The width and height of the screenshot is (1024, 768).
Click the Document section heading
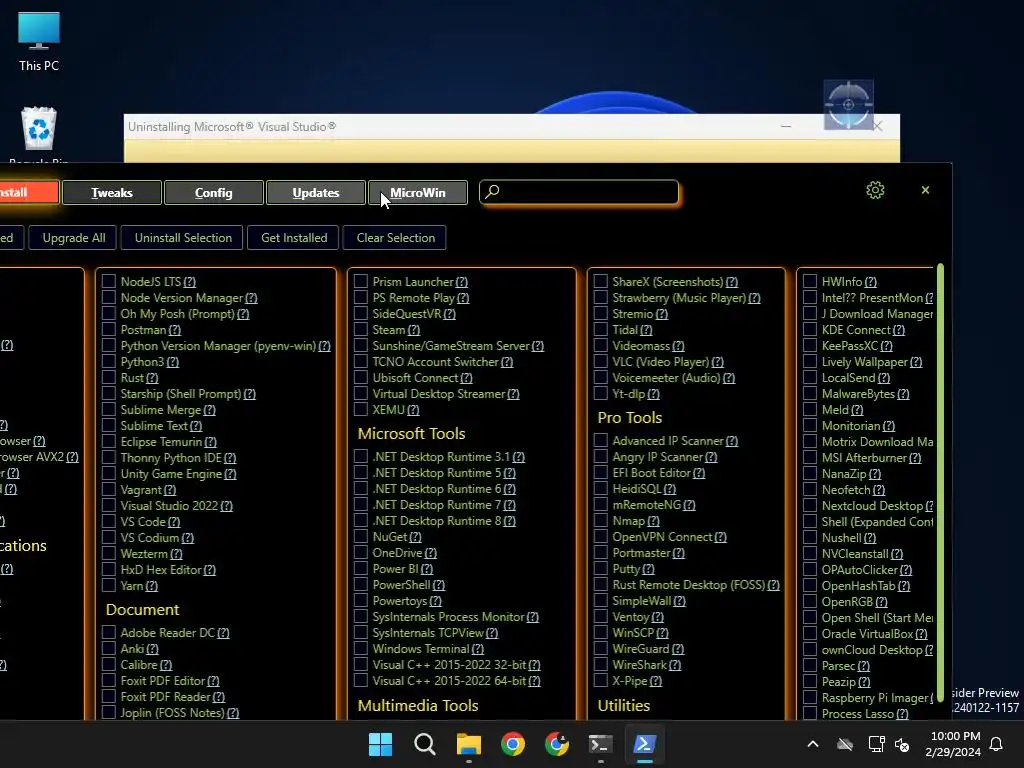click(142, 609)
